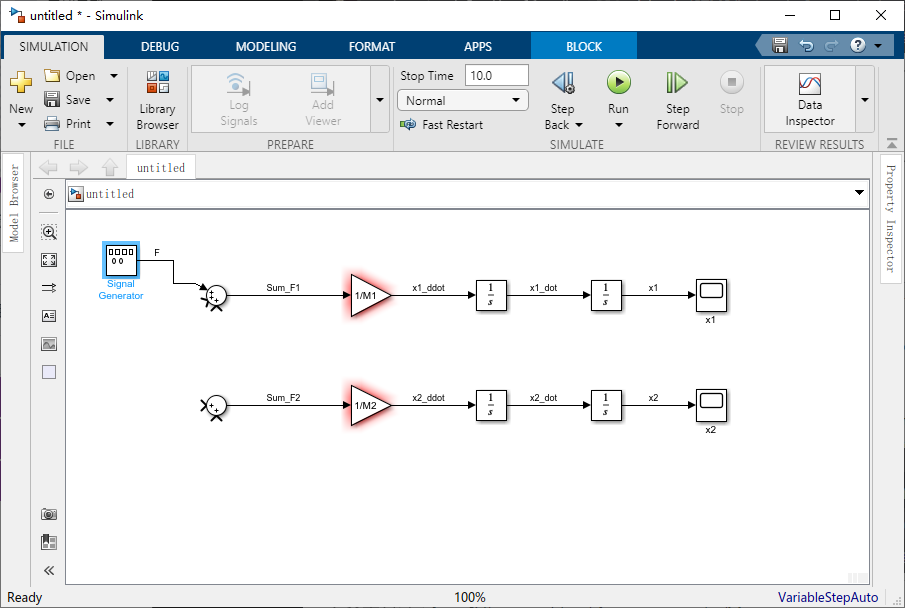Image resolution: width=905 pixels, height=608 pixels.
Task: Open the Help question mark
Action: [x=858, y=45]
